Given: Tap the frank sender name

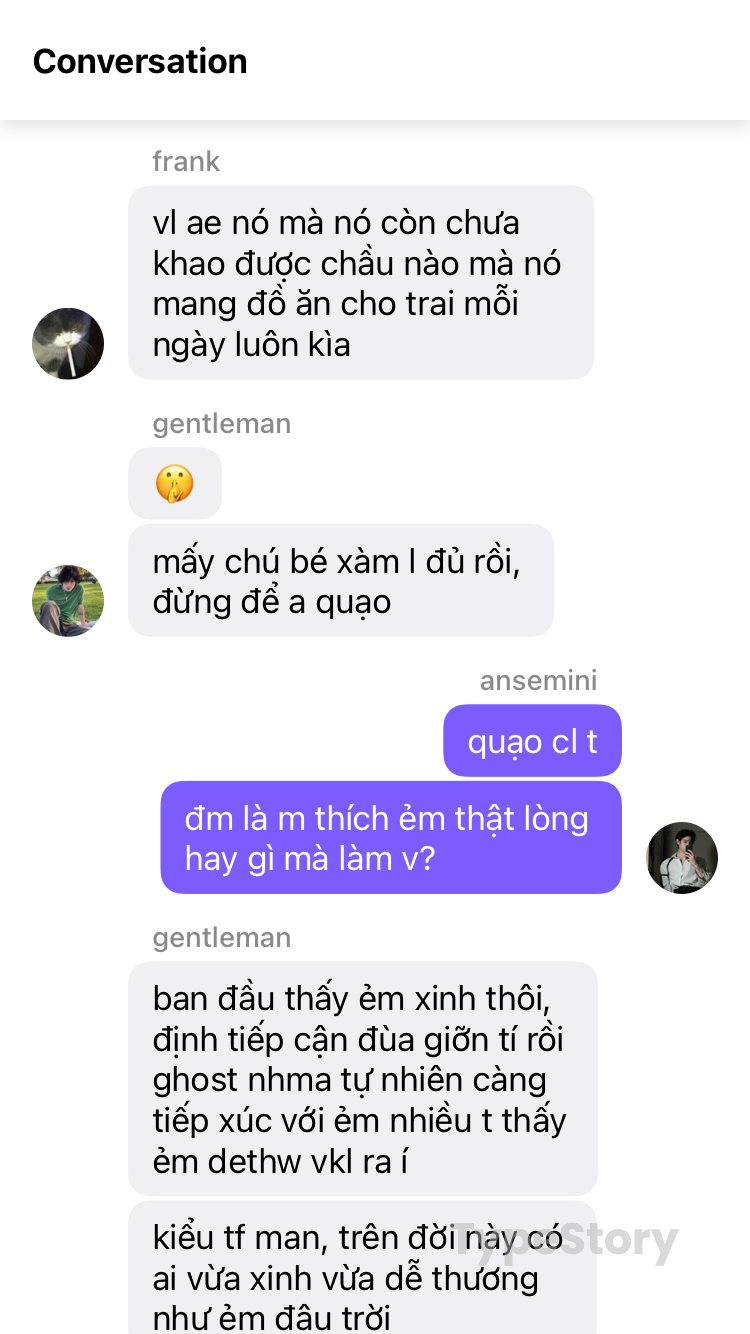Looking at the screenshot, I should (x=186, y=161).
